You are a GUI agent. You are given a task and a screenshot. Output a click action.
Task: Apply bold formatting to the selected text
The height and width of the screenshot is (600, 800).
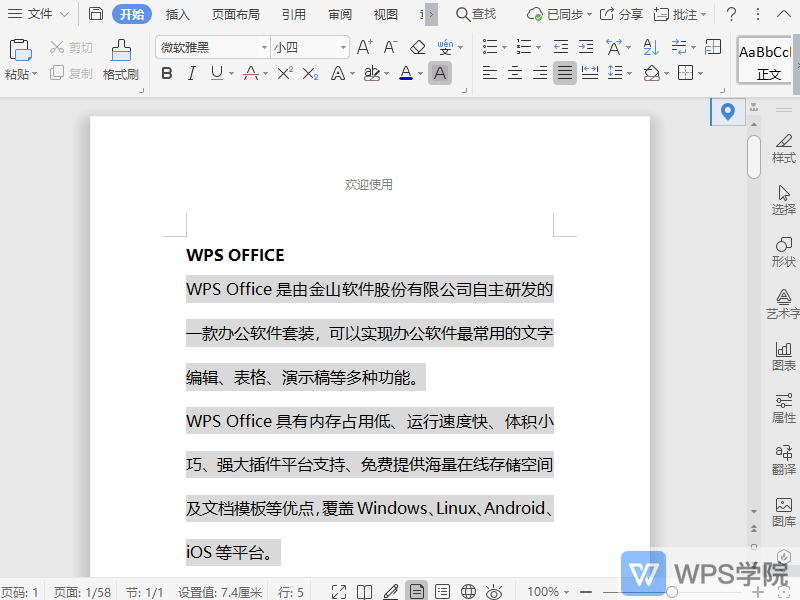(166, 73)
